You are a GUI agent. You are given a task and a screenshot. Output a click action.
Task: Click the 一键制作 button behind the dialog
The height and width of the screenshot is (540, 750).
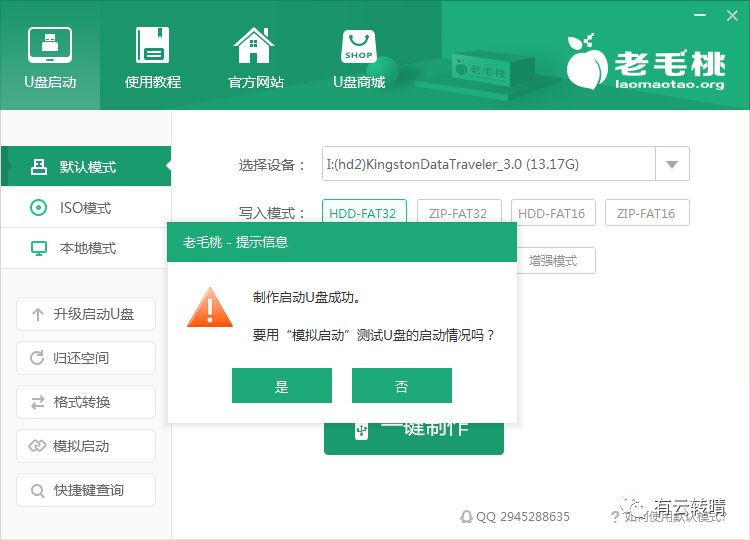click(x=414, y=438)
